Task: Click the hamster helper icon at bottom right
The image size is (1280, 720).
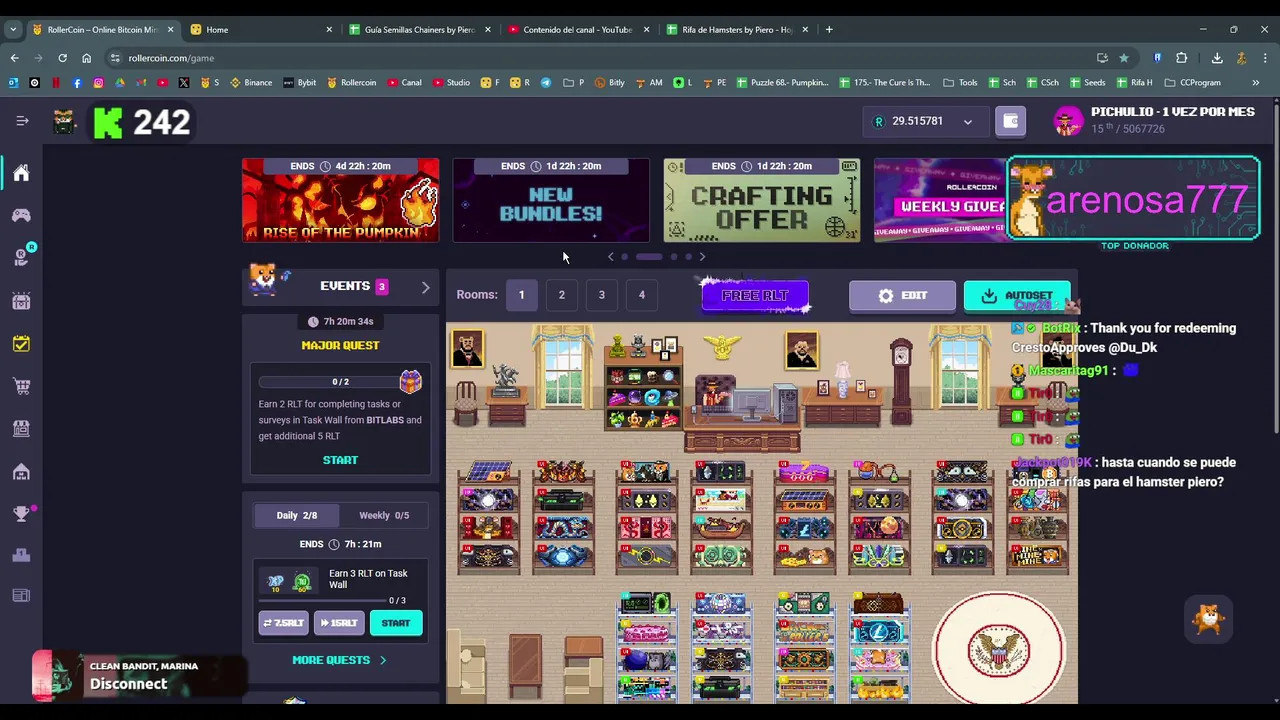Action: tap(1209, 619)
